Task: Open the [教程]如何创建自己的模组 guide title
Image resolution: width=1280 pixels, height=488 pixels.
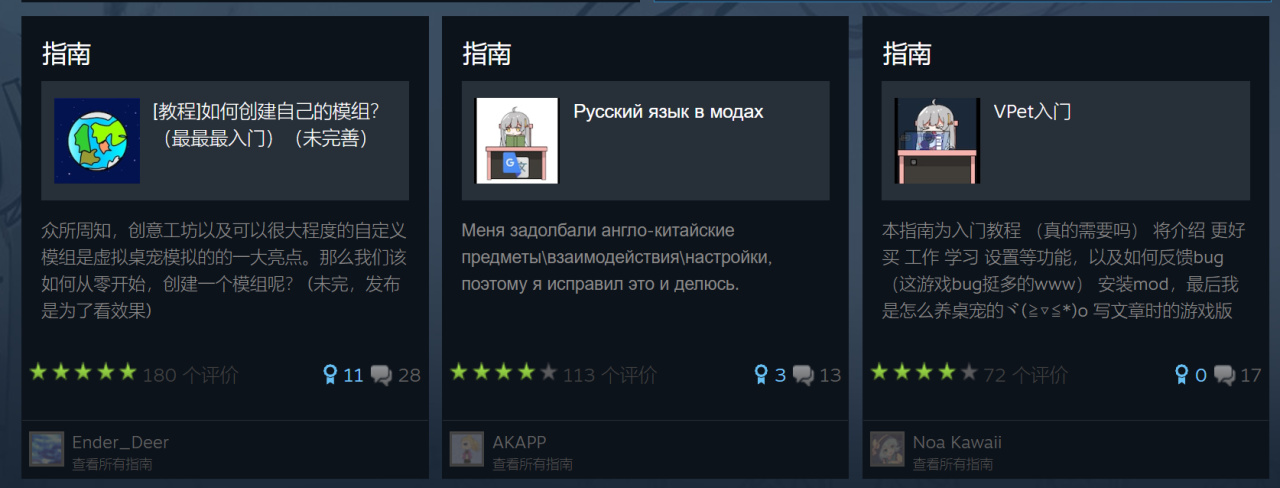Action: click(265, 125)
